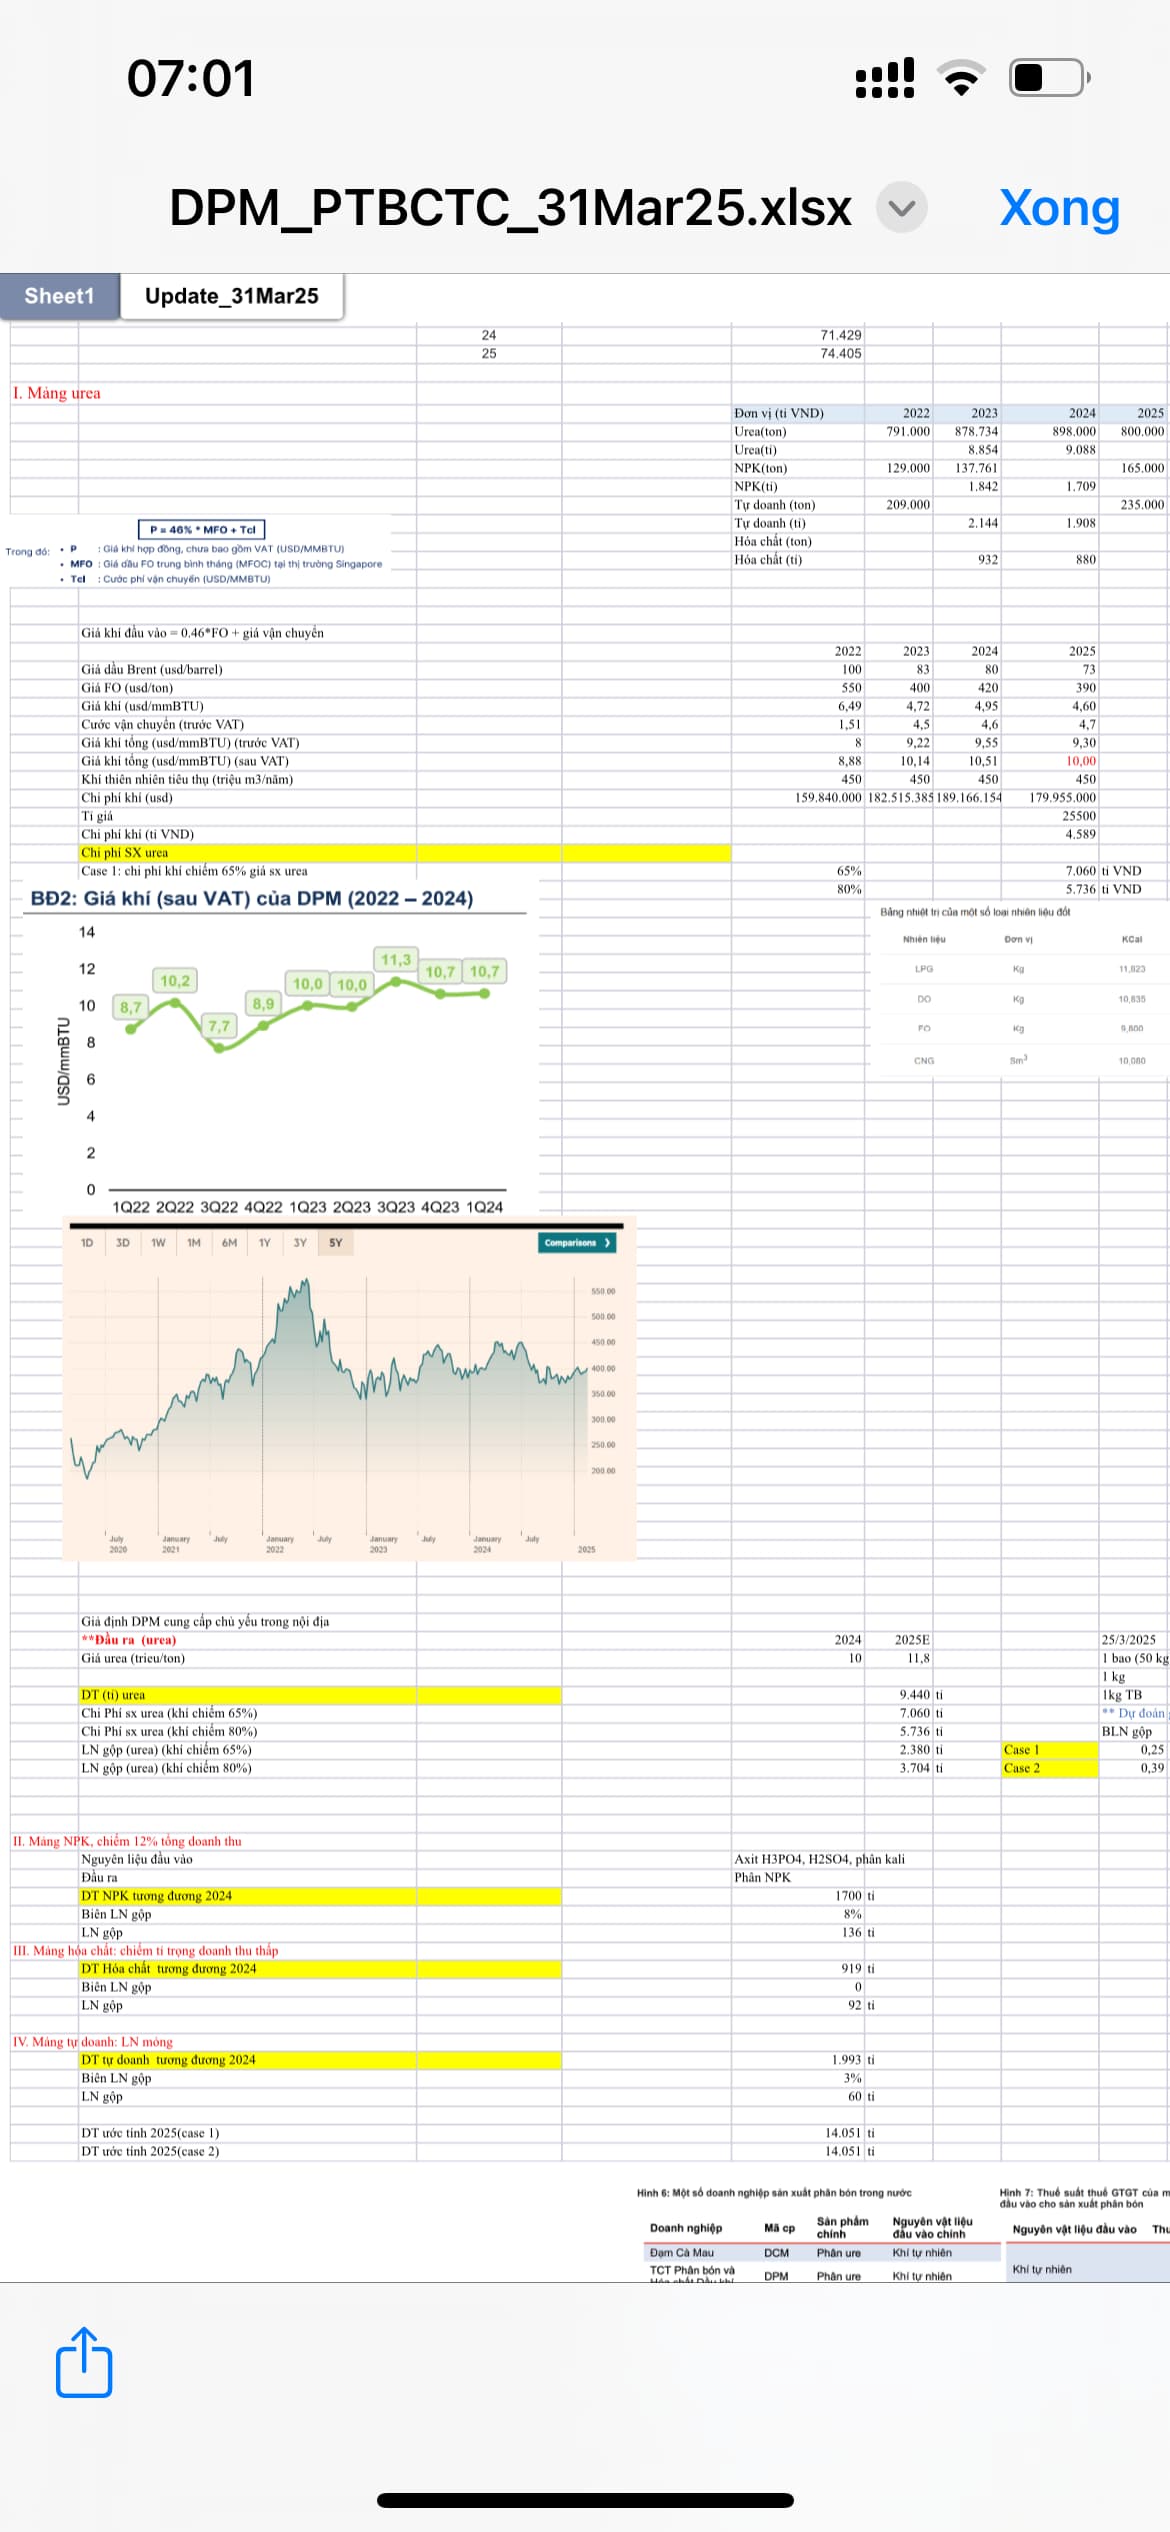This screenshot has width=1170, height=2532.
Task: Select the 1Y range in price chart
Action: pos(265,1243)
